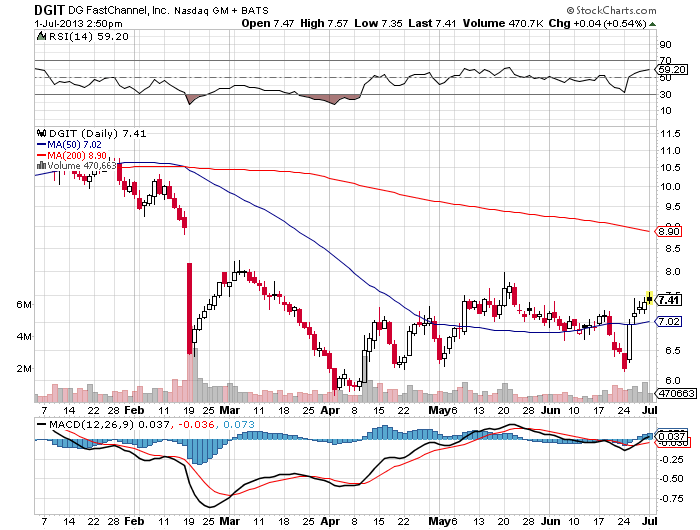Click the yellow highlighted latest candle
The width and height of the screenshot is (700, 530).
pos(650,298)
